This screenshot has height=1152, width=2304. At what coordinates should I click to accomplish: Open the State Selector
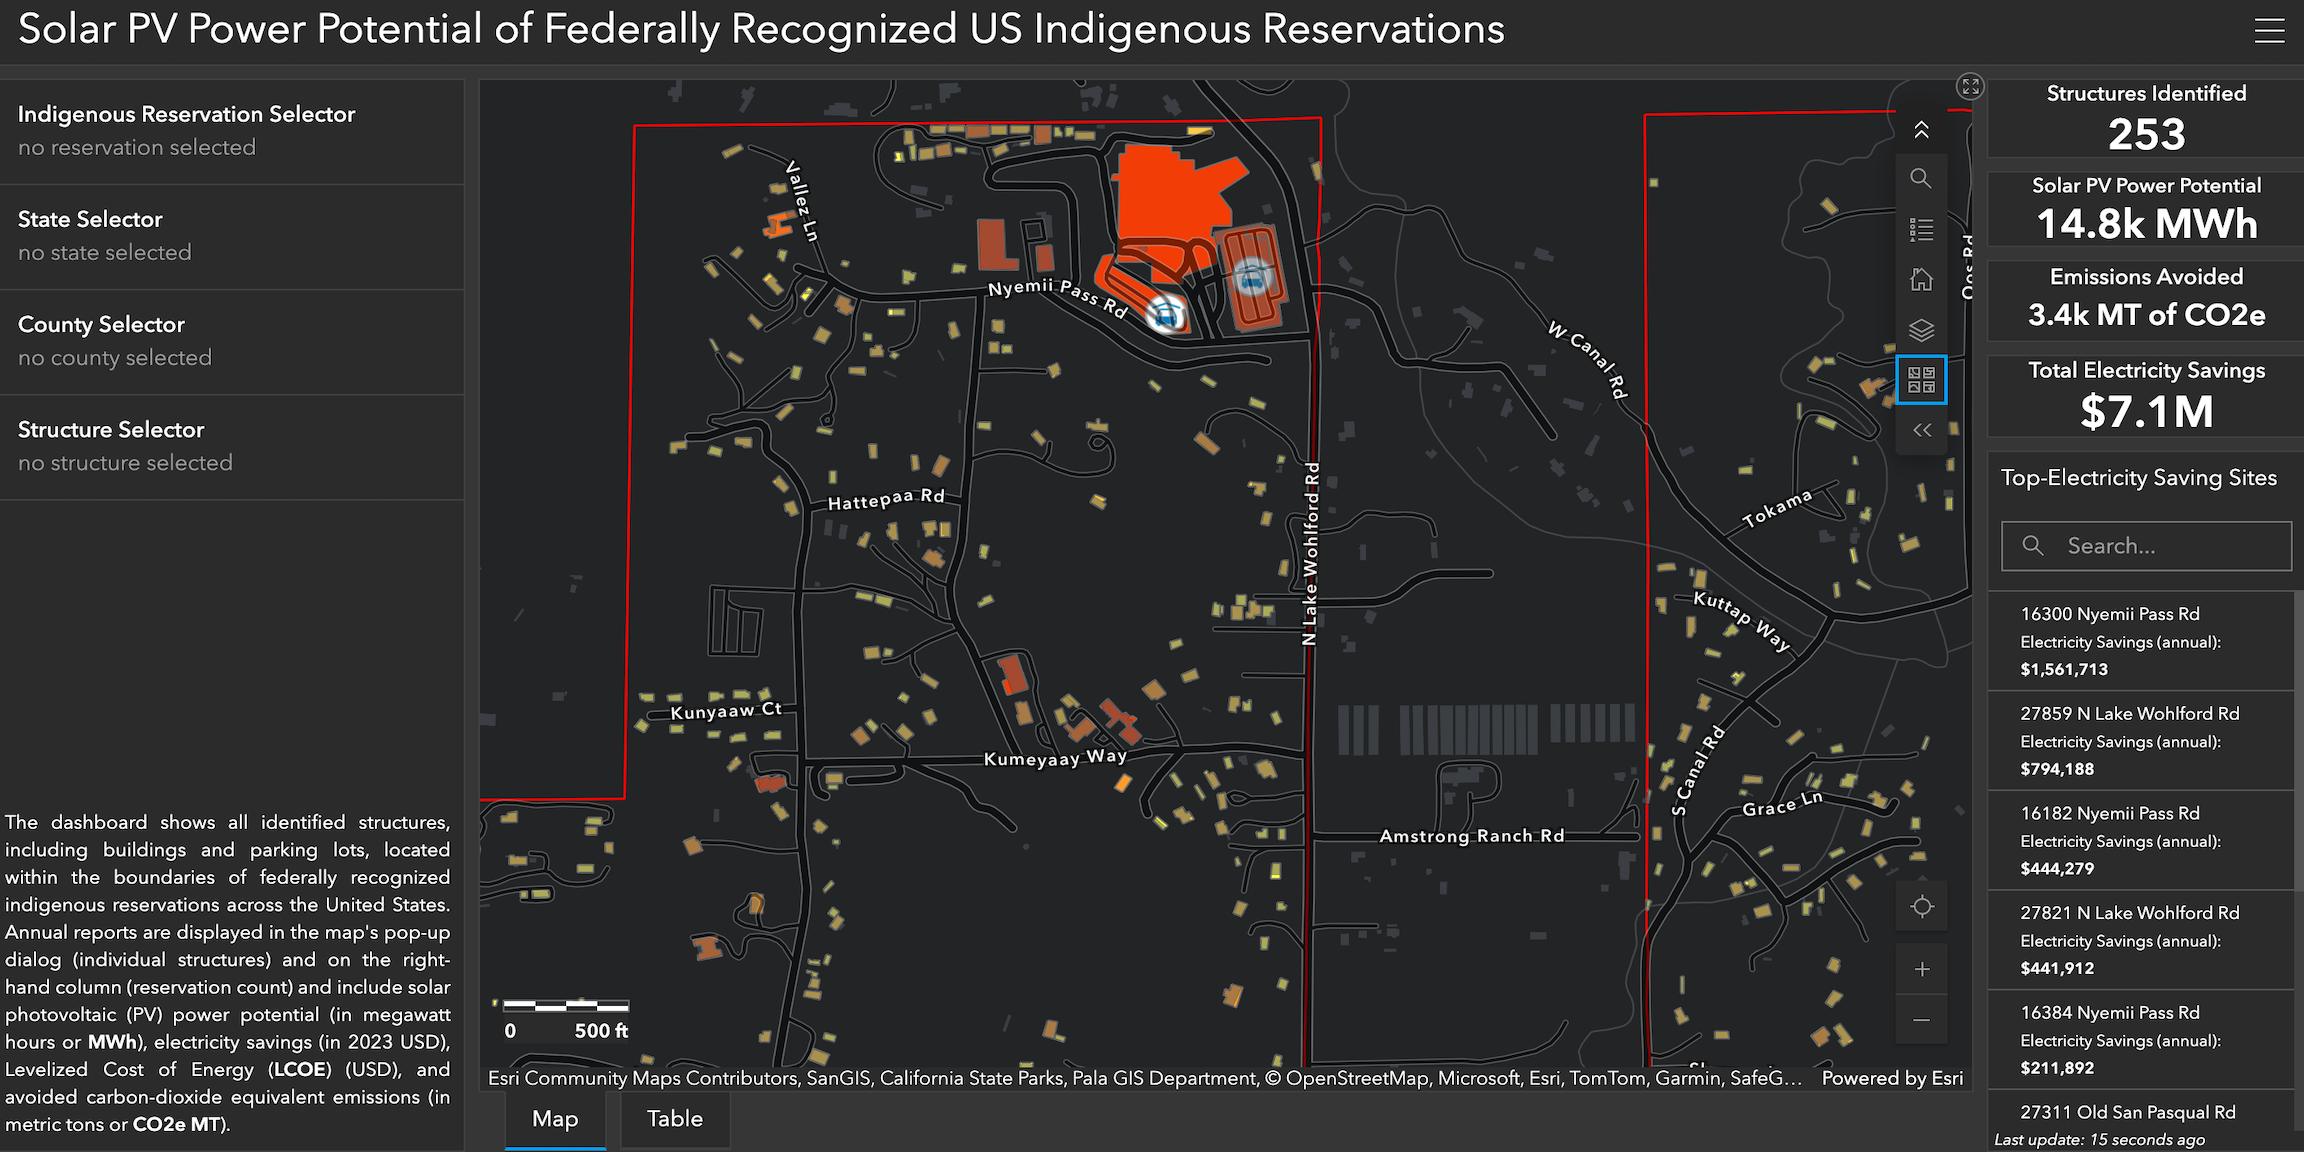(x=232, y=236)
